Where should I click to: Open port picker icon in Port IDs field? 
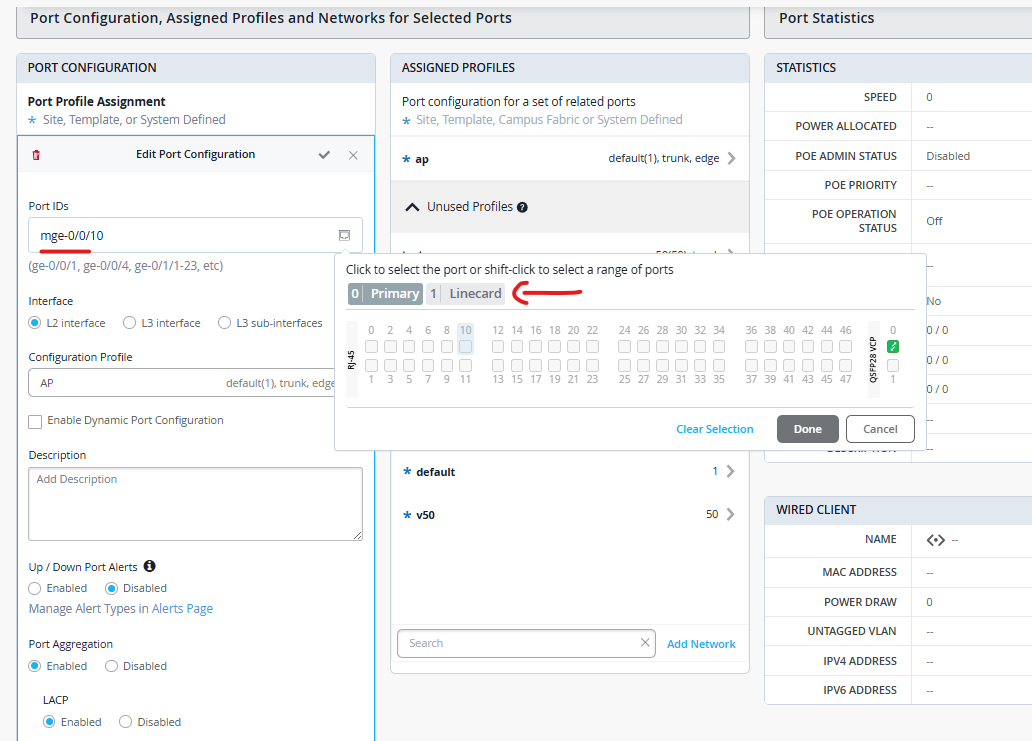pos(344,235)
